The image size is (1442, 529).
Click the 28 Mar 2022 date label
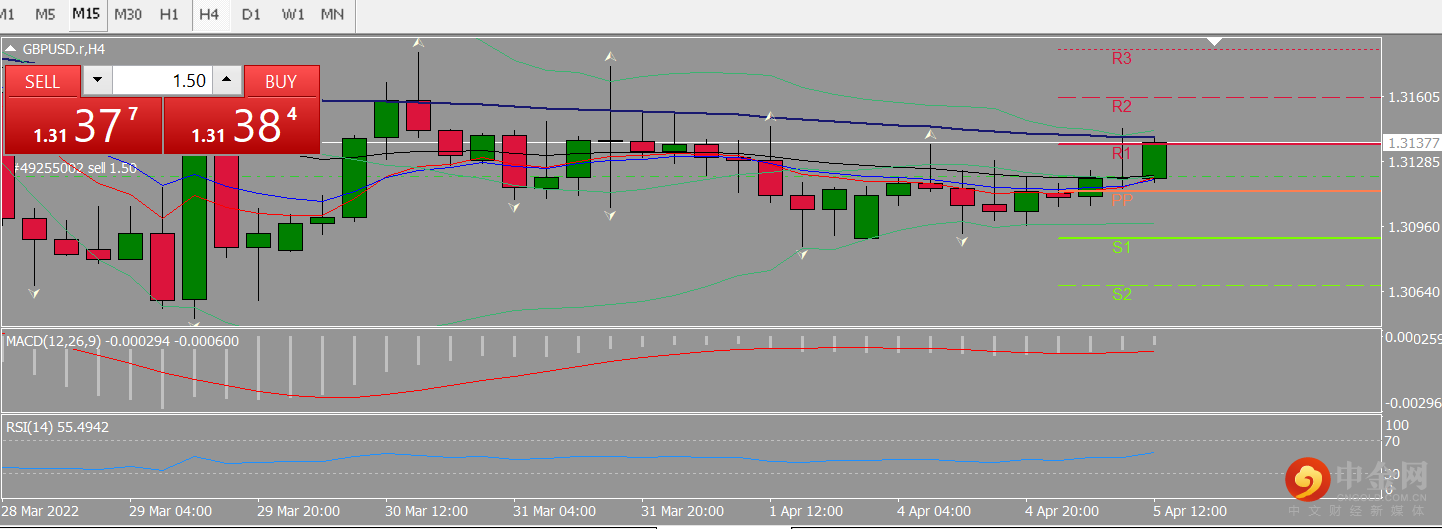[39, 511]
